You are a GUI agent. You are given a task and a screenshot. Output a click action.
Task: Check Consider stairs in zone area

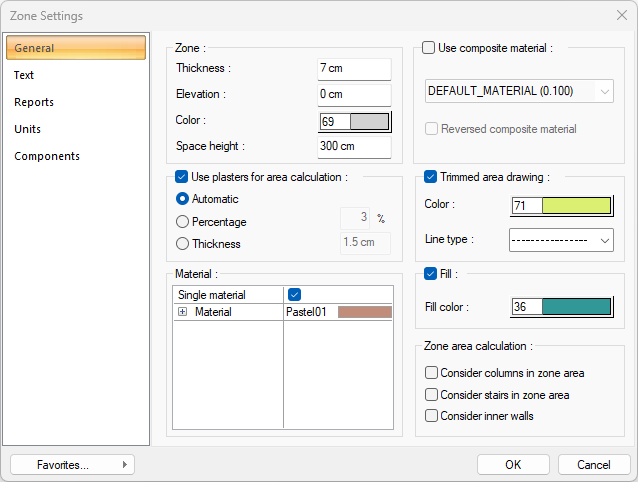tap(431, 394)
